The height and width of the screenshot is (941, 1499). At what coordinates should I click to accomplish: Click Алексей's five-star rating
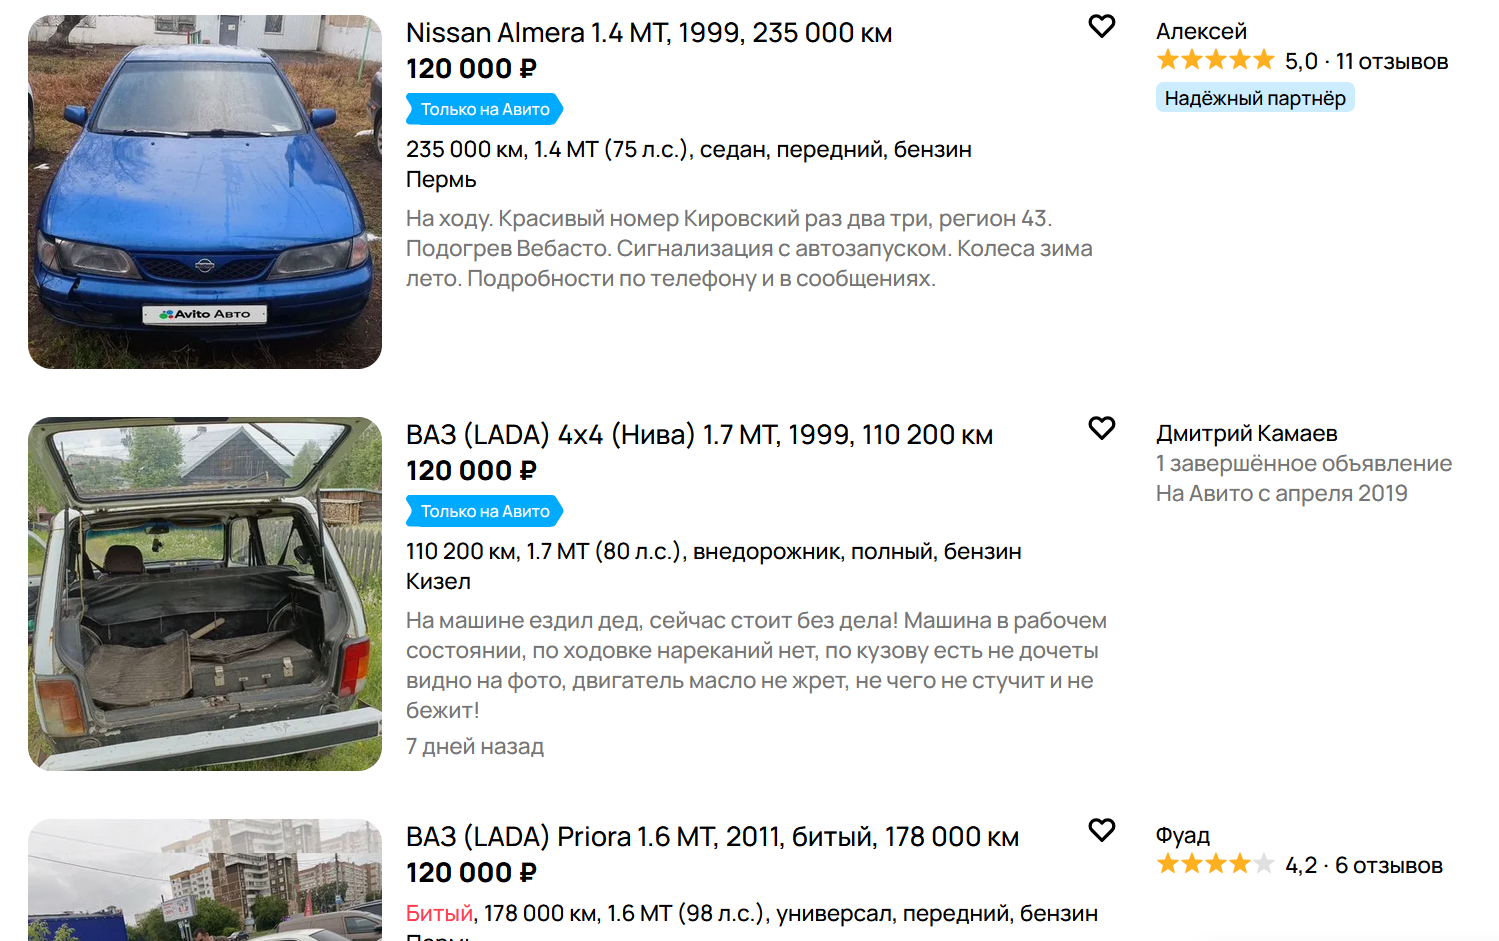pyautogui.click(x=1215, y=60)
